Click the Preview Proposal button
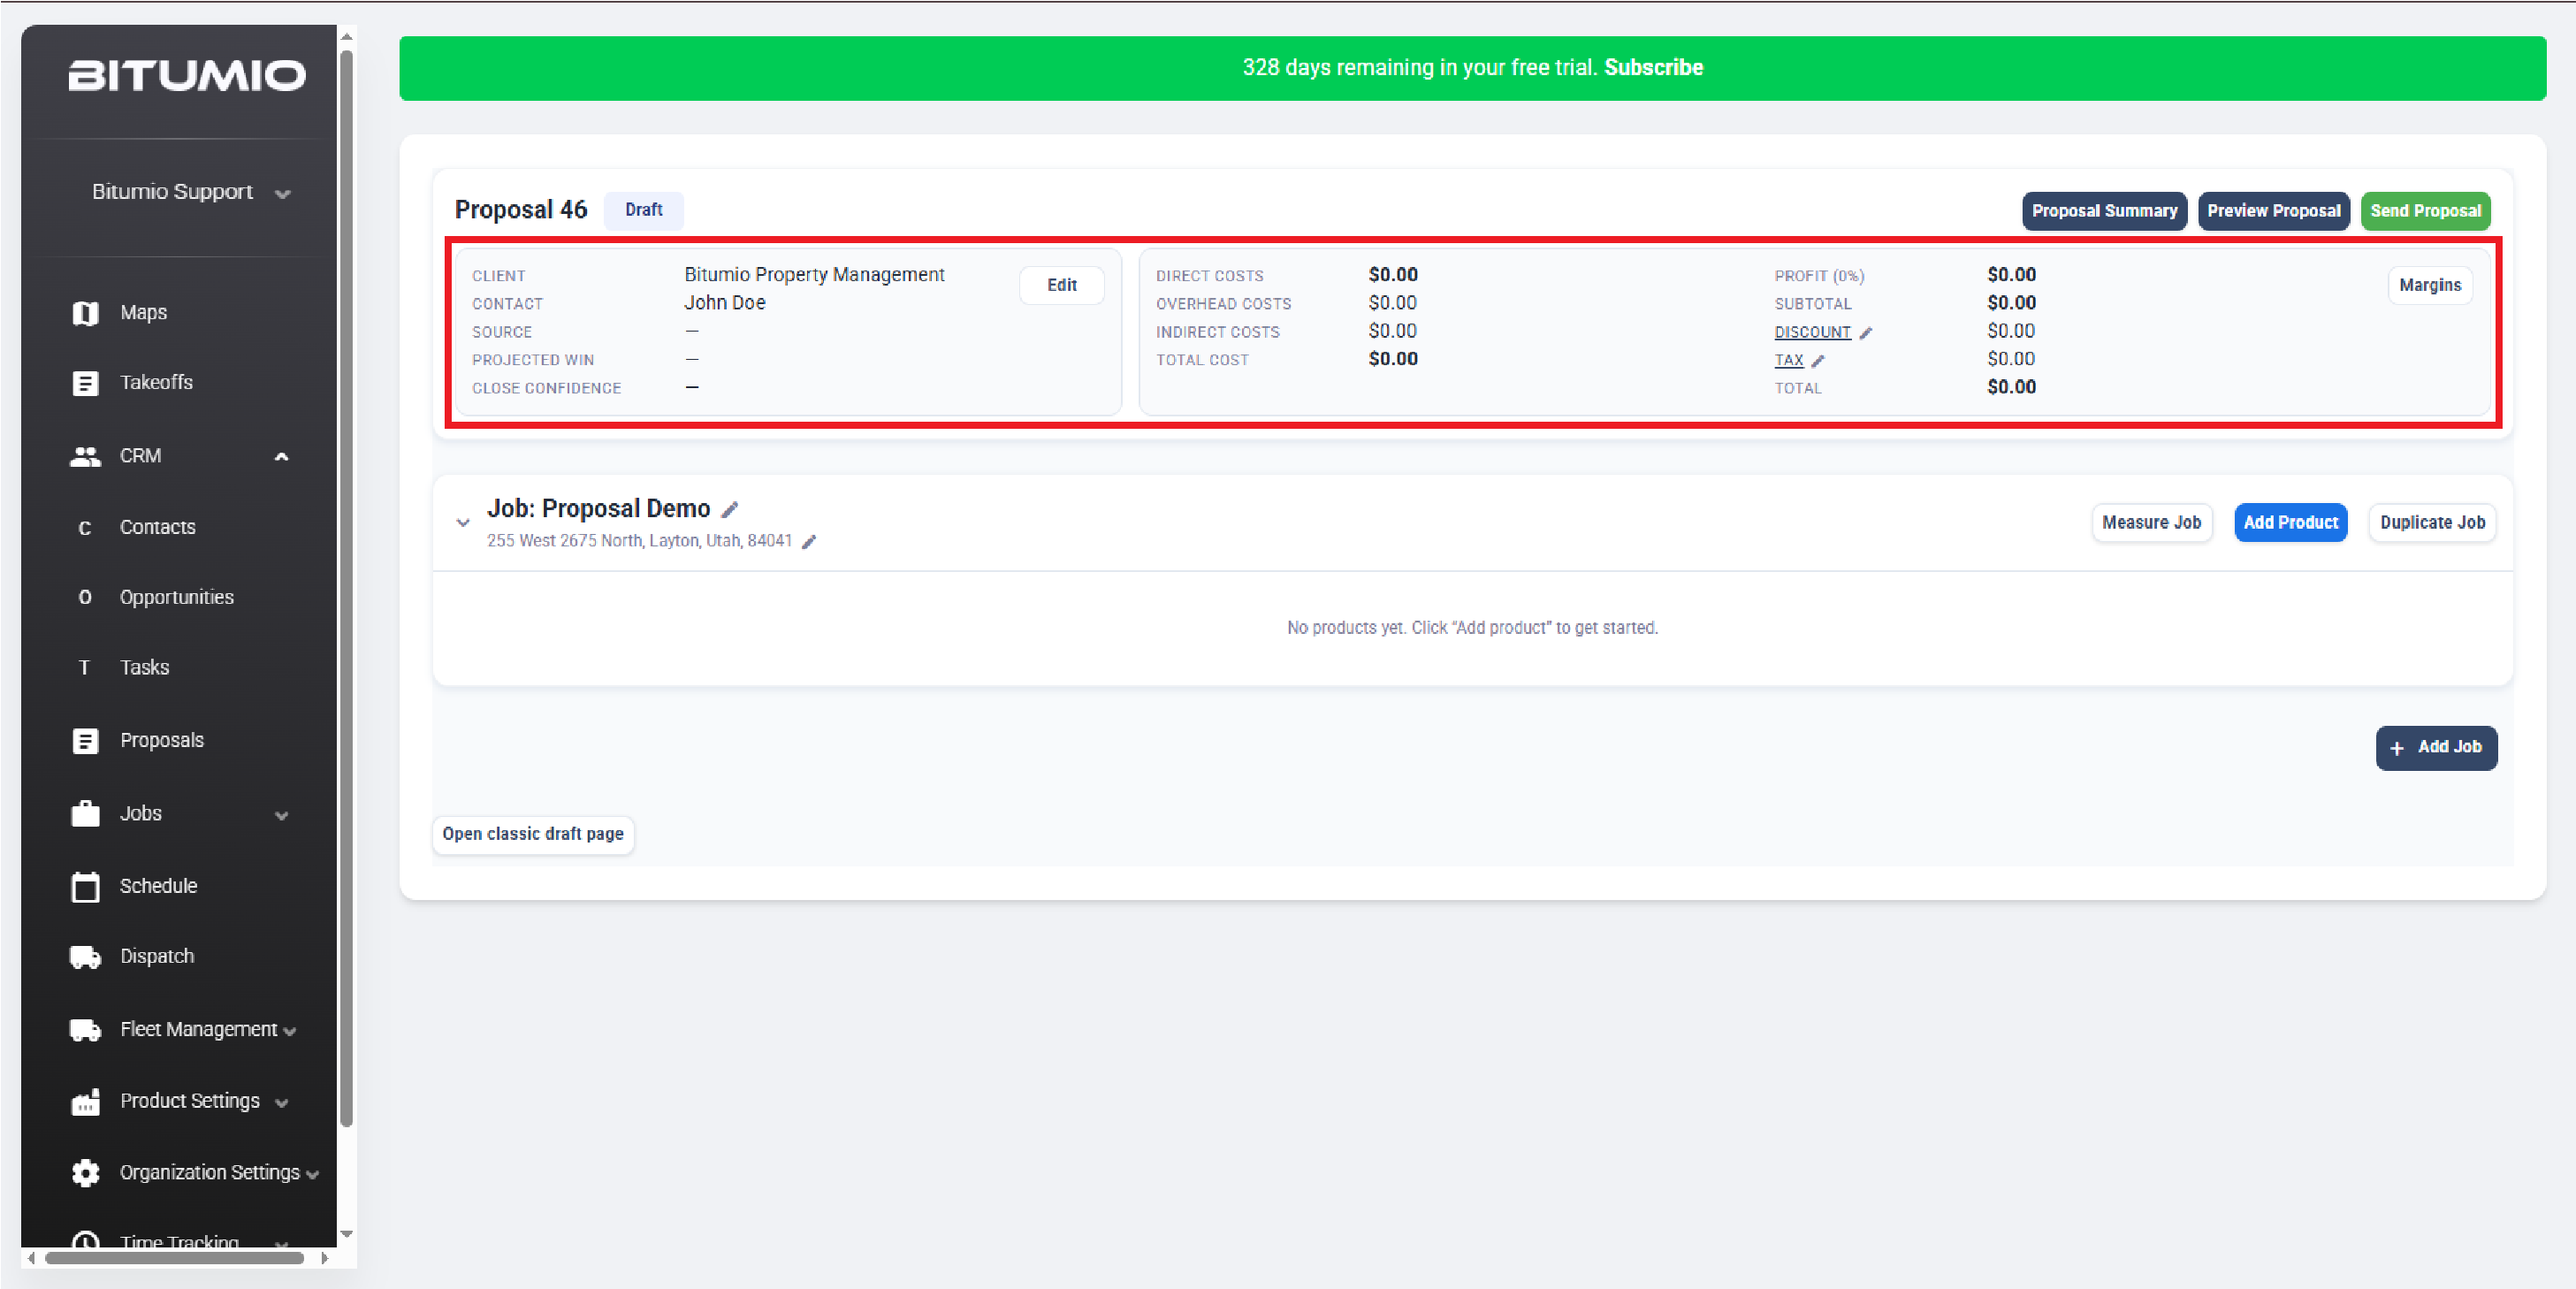 (2273, 211)
